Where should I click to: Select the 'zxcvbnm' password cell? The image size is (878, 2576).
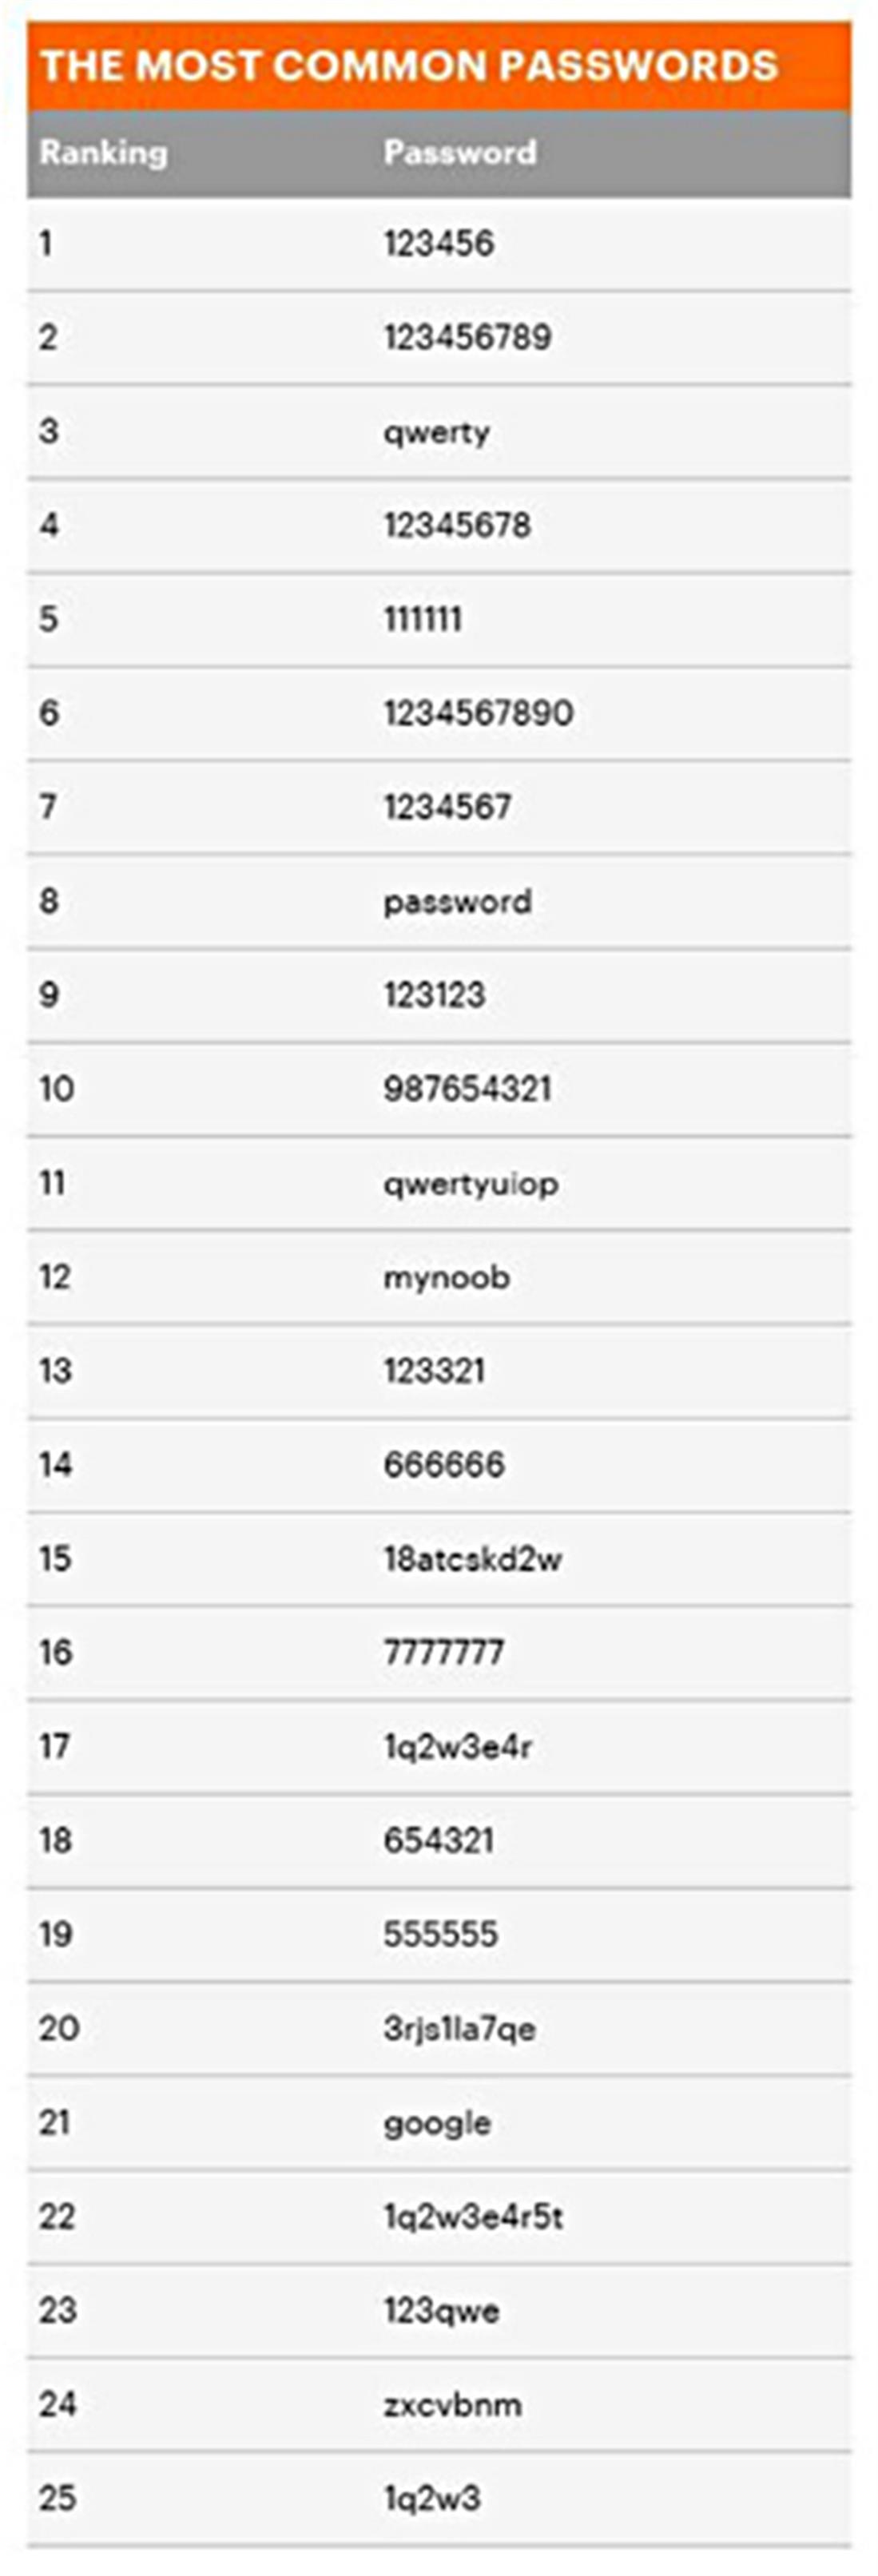point(452,2405)
